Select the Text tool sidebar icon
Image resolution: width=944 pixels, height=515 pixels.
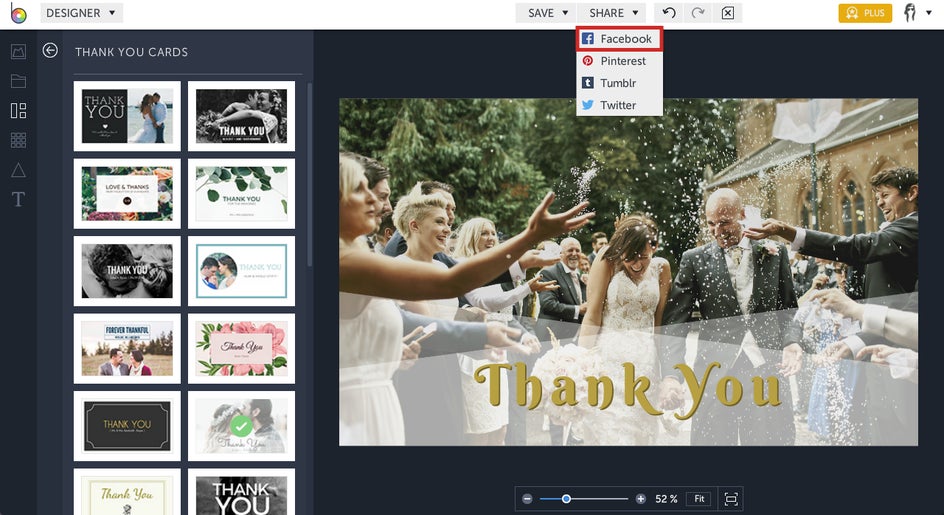click(x=18, y=199)
